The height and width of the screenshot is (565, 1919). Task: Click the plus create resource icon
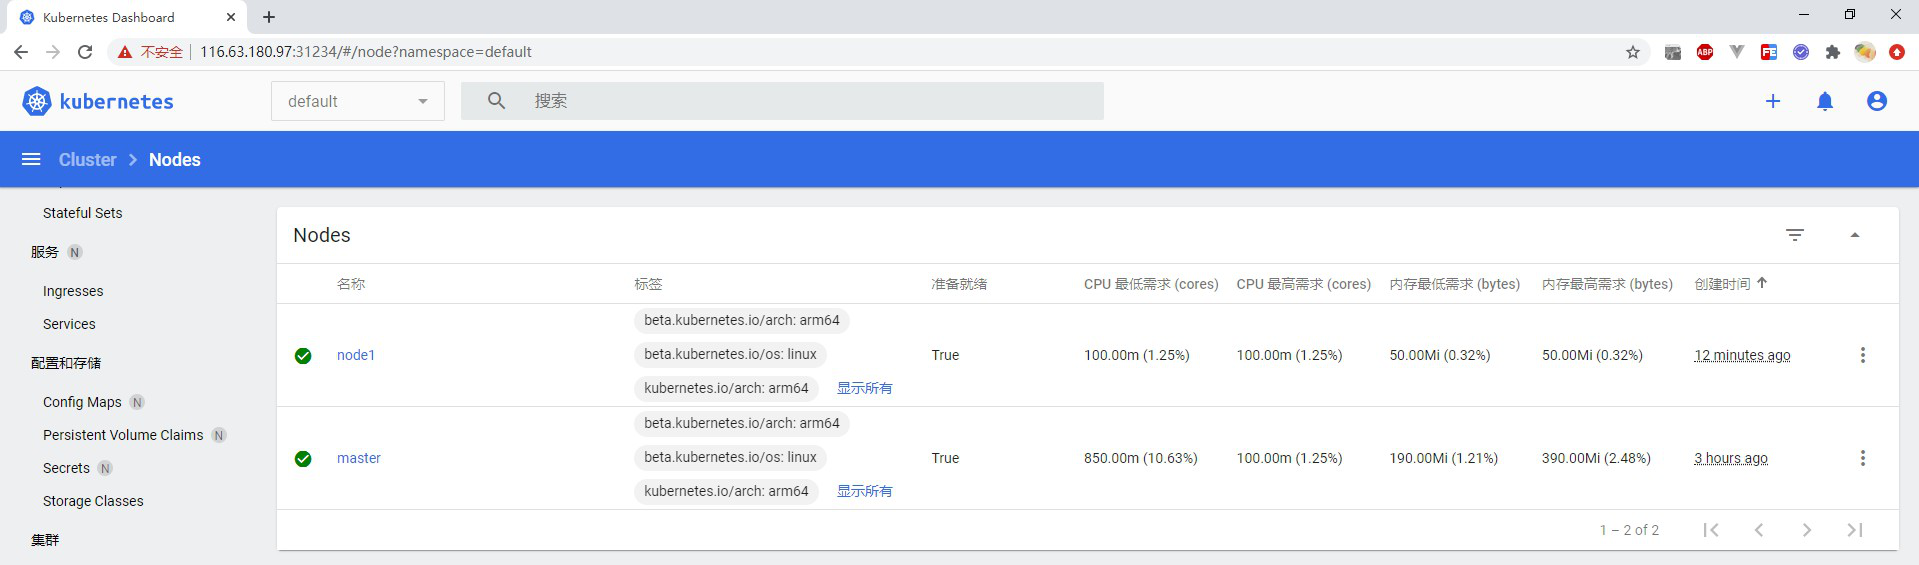tap(1773, 101)
